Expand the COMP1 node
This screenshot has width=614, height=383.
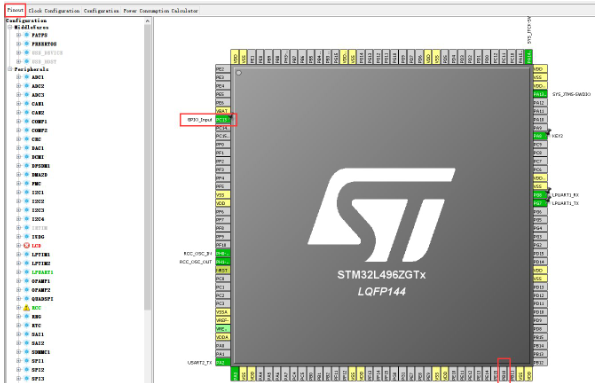tap(18, 121)
